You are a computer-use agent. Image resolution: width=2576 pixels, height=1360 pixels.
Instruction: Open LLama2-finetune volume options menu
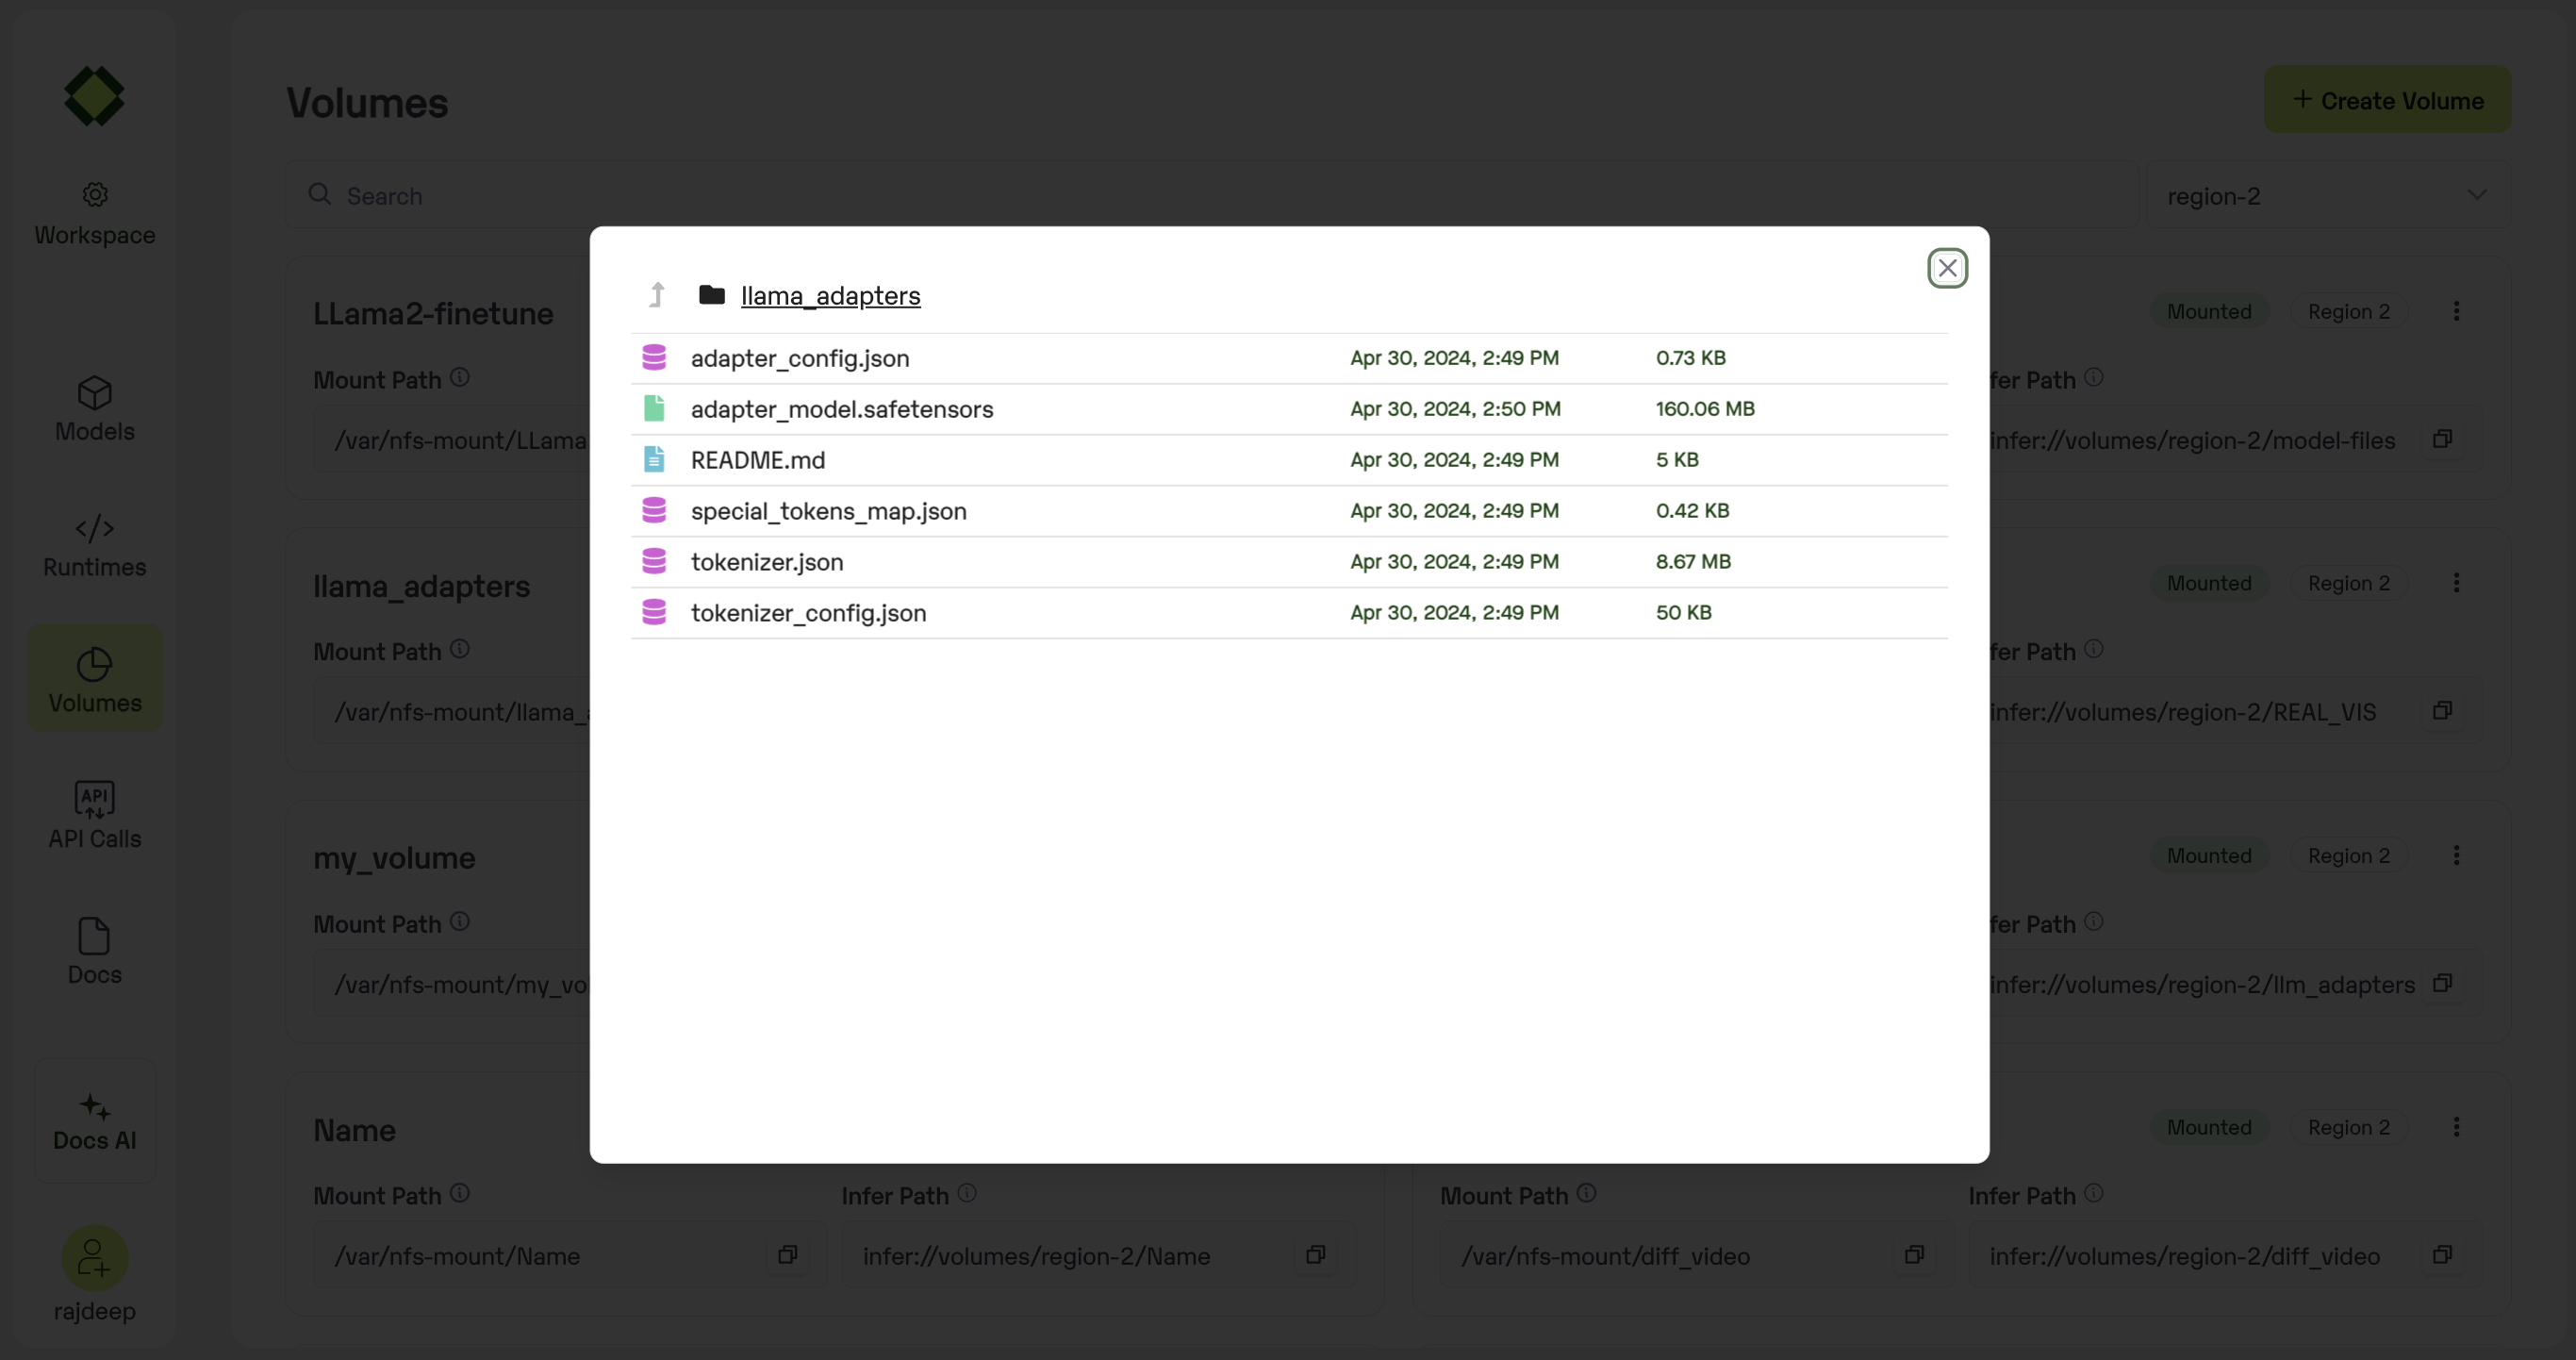(x=2455, y=311)
